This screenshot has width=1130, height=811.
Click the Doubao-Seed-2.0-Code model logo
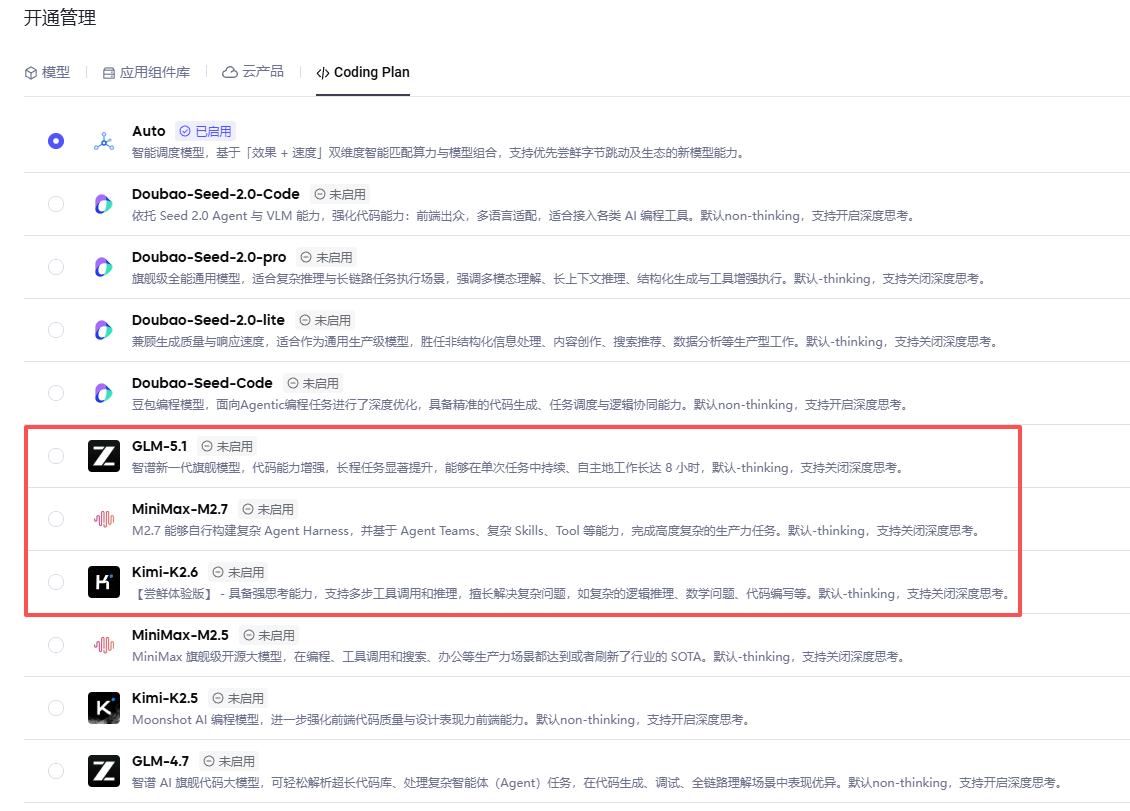[x=104, y=204]
